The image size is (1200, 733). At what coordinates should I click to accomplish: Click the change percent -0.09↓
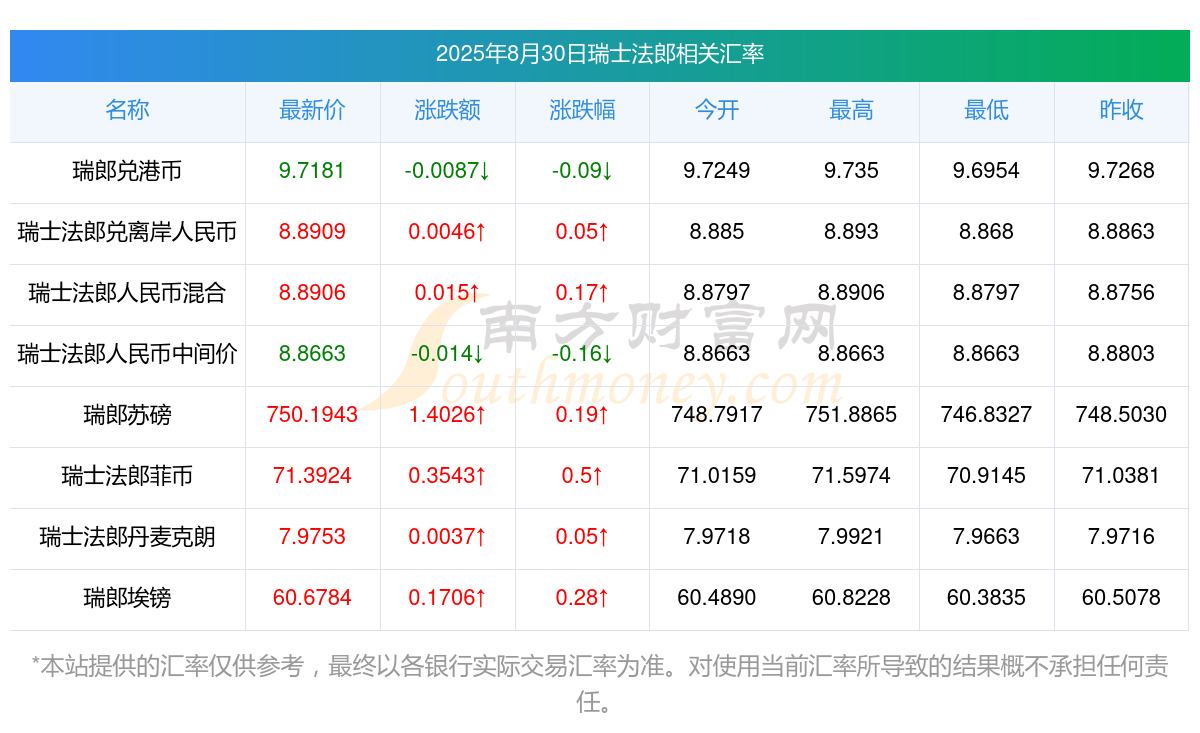point(582,171)
